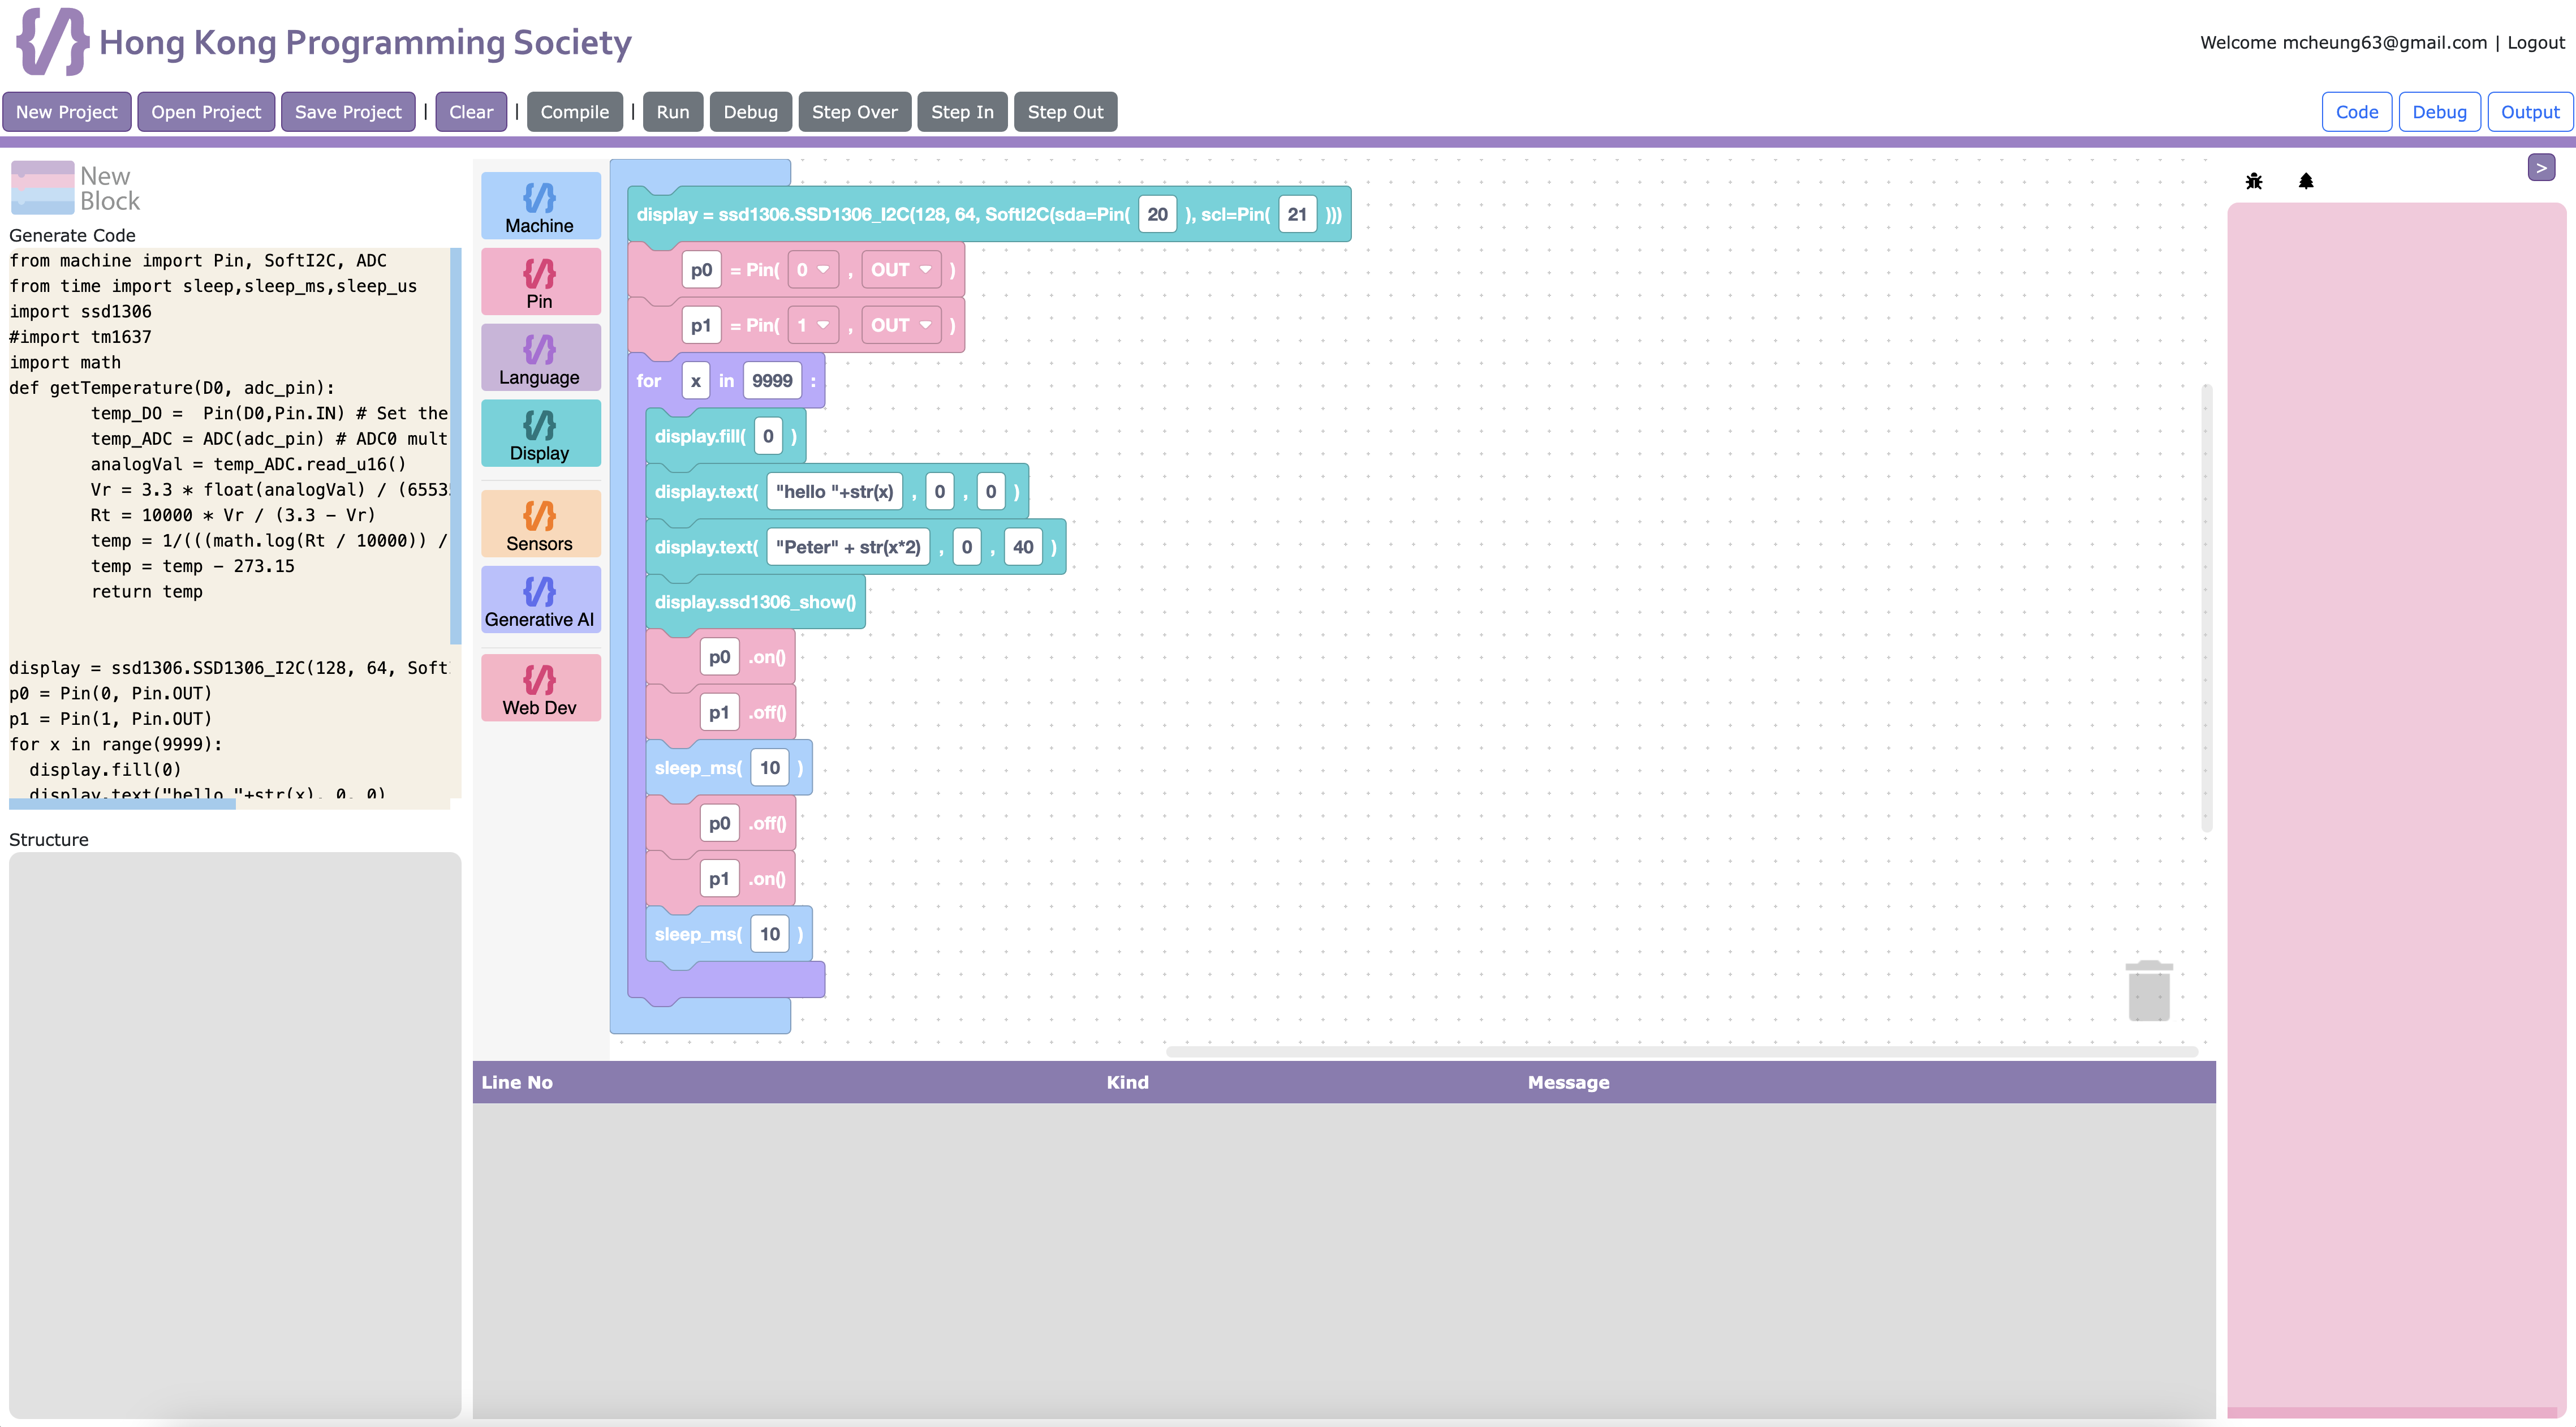Click workspace horizontal scrollbar
Image resolution: width=2576 pixels, height=1427 pixels.
(1682, 1051)
